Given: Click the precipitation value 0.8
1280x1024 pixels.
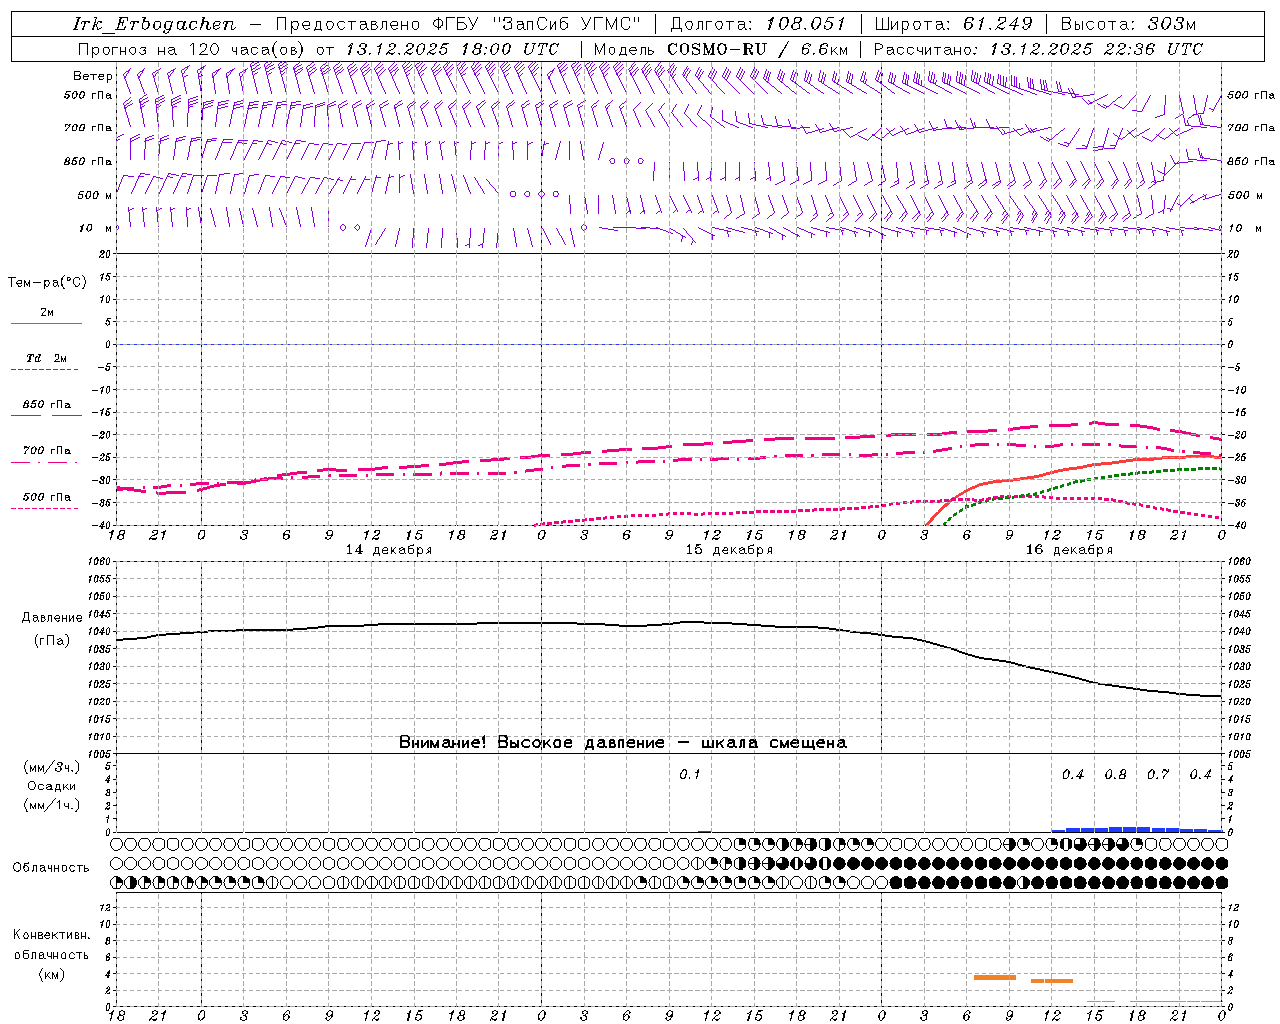Looking at the screenshot, I should pos(1115,775).
